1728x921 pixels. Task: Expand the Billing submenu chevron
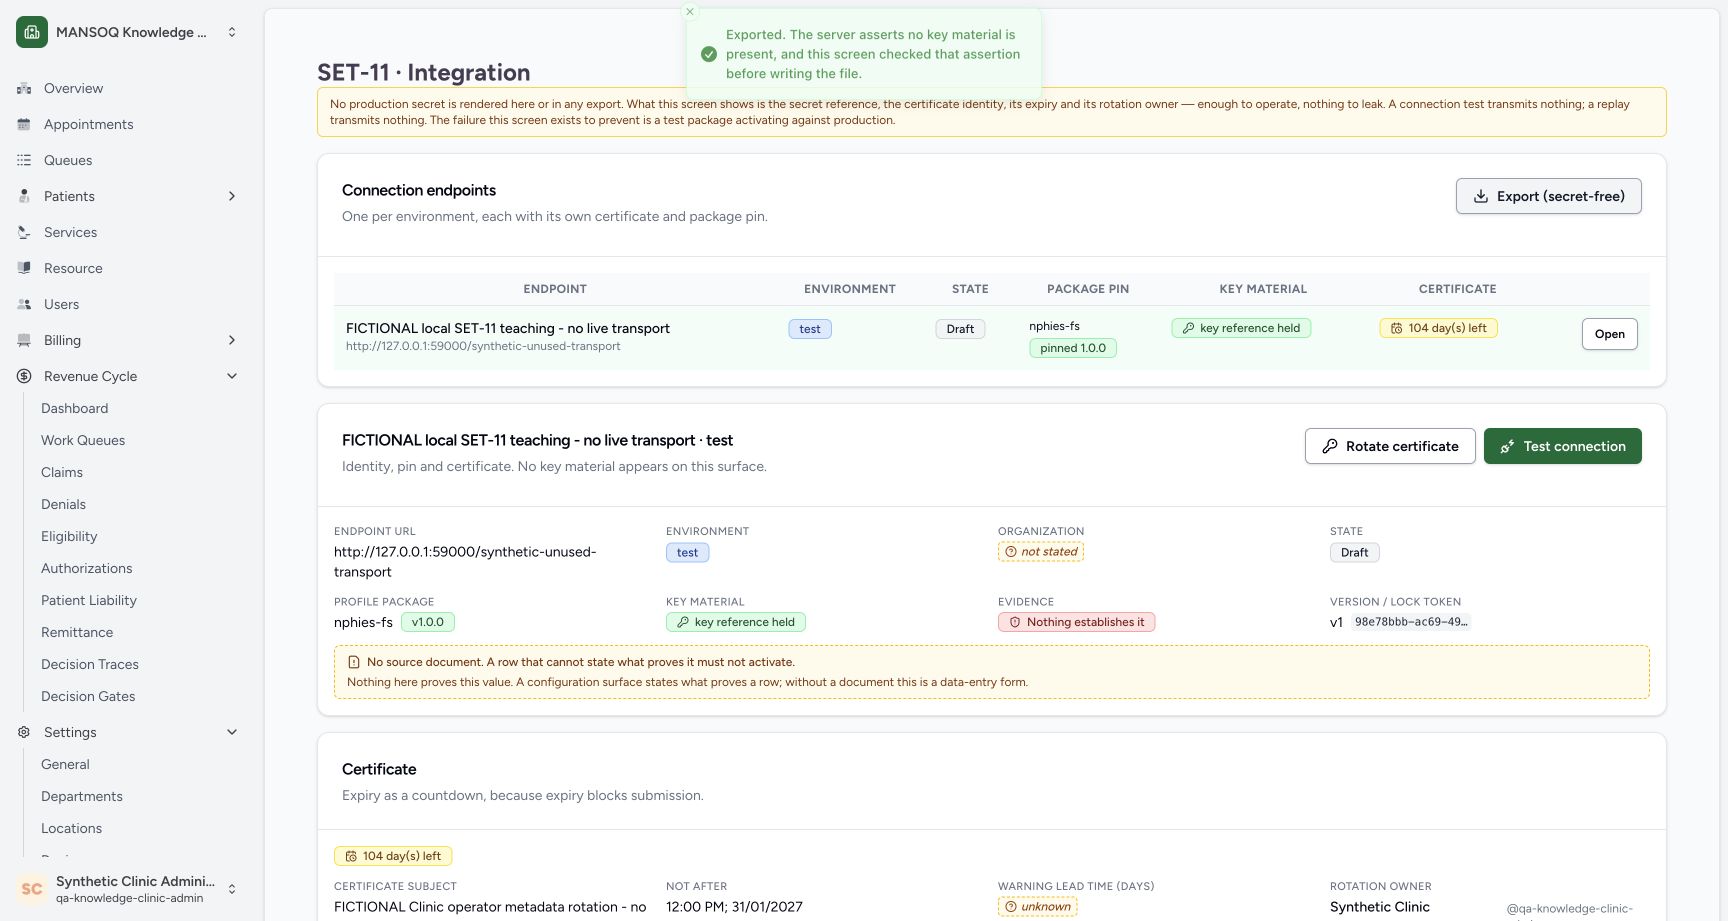(x=232, y=340)
